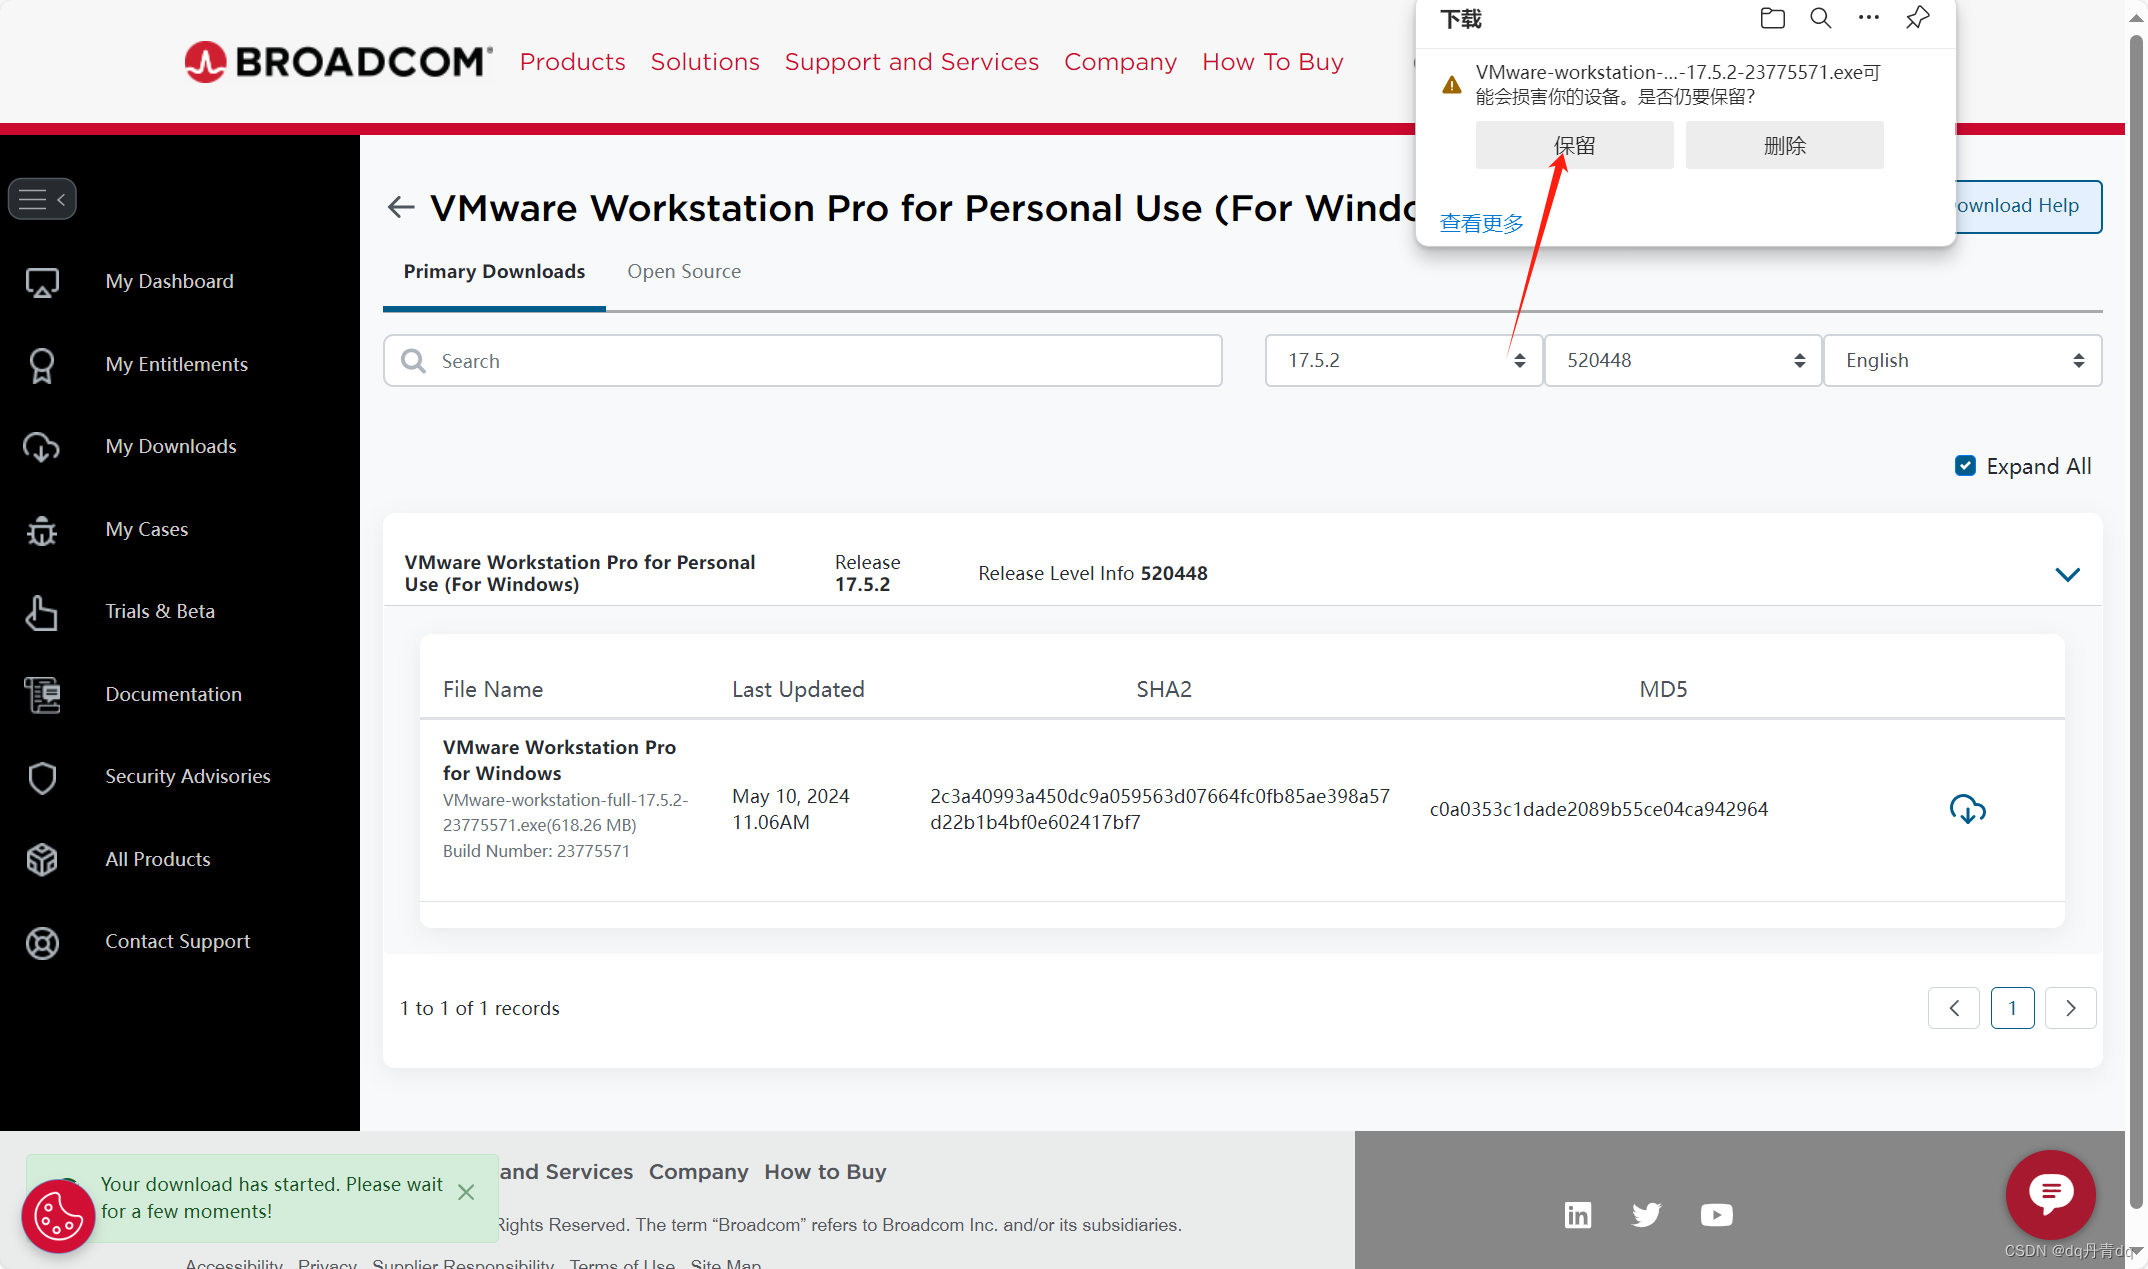This screenshot has width=2148, height=1269.
Task: Collapse the Release 17.5.2 section chevron
Action: click(2067, 574)
